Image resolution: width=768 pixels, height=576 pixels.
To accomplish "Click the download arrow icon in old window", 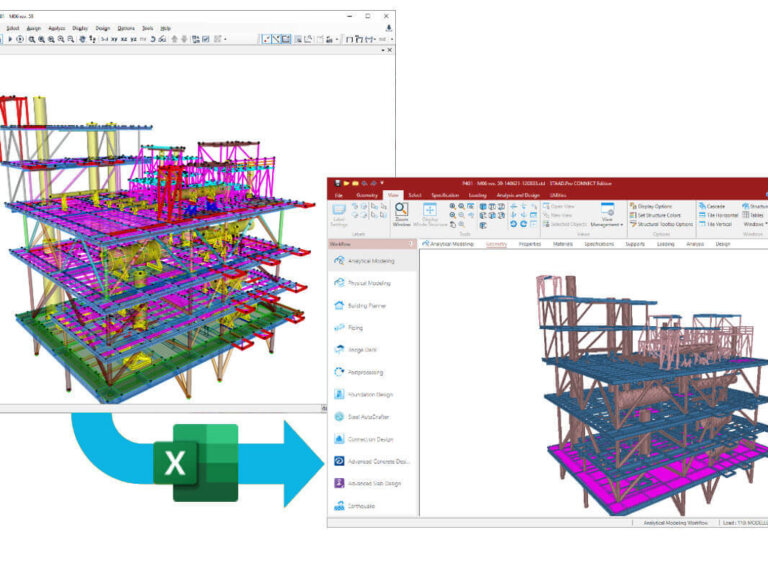I will click(x=388, y=28).
